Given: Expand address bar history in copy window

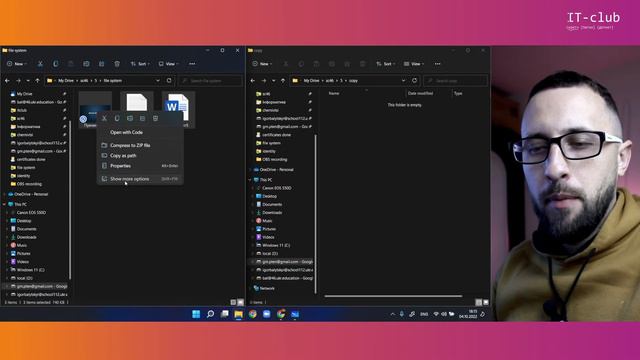Looking at the screenshot, I should (x=403, y=81).
